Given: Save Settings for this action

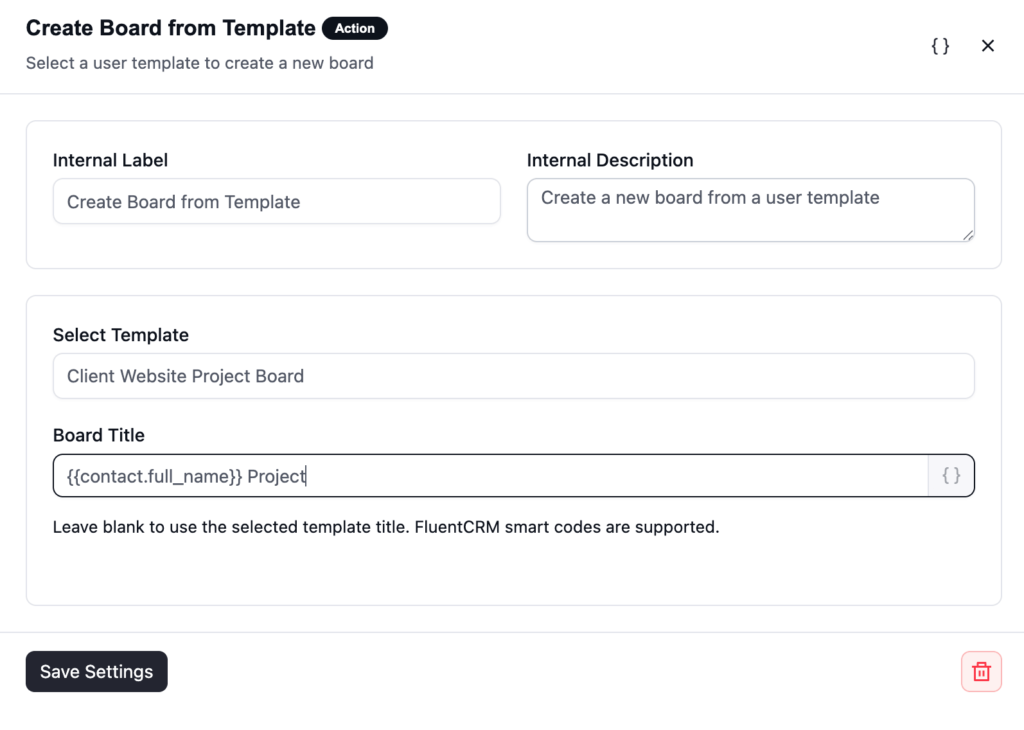Looking at the screenshot, I should pos(97,671).
